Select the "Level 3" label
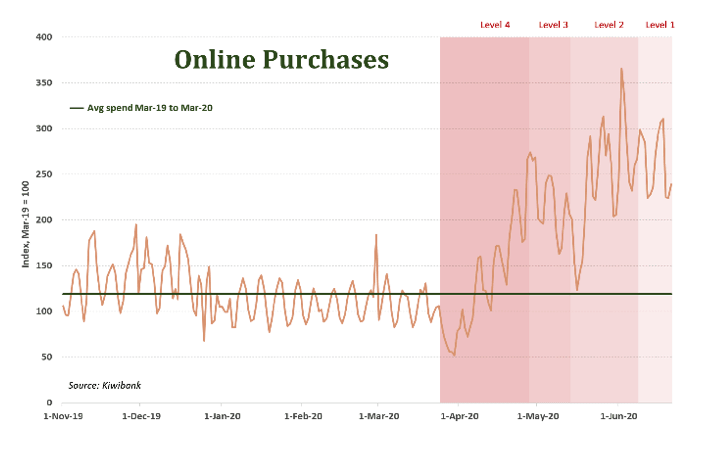The image size is (703, 452). coord(553,24)
